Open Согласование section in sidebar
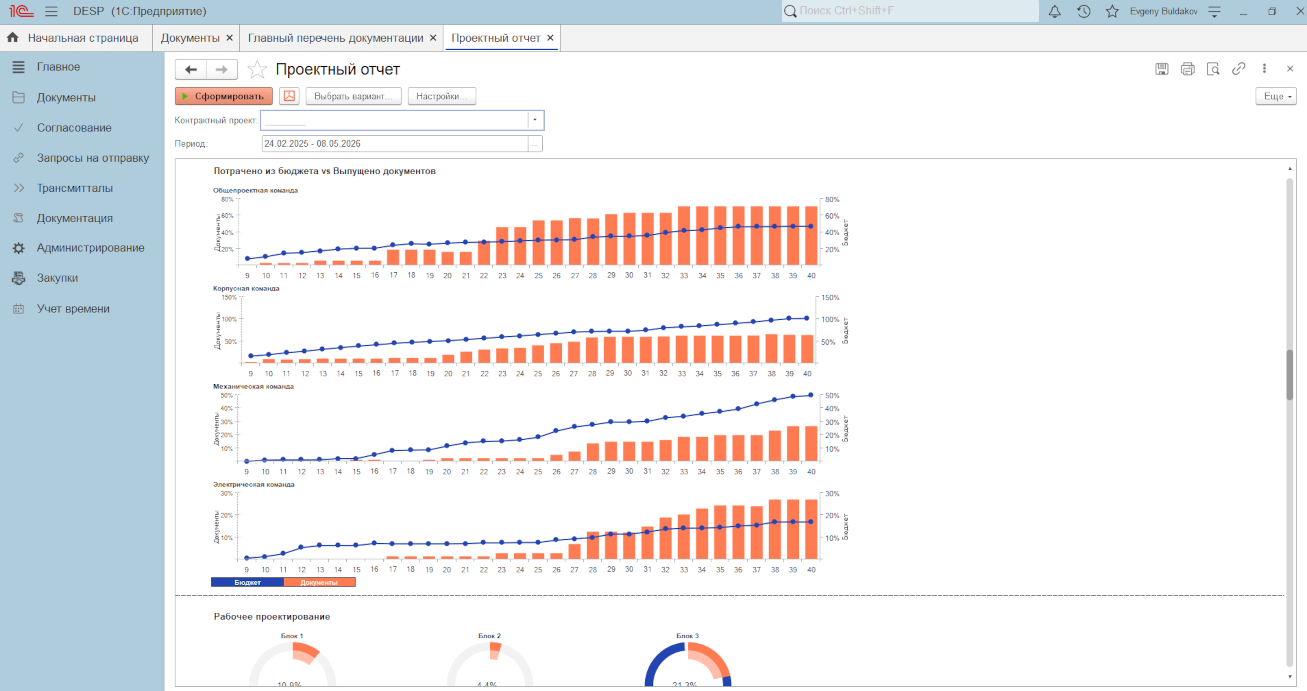The image size is (1307, 691). coord(74,128)
